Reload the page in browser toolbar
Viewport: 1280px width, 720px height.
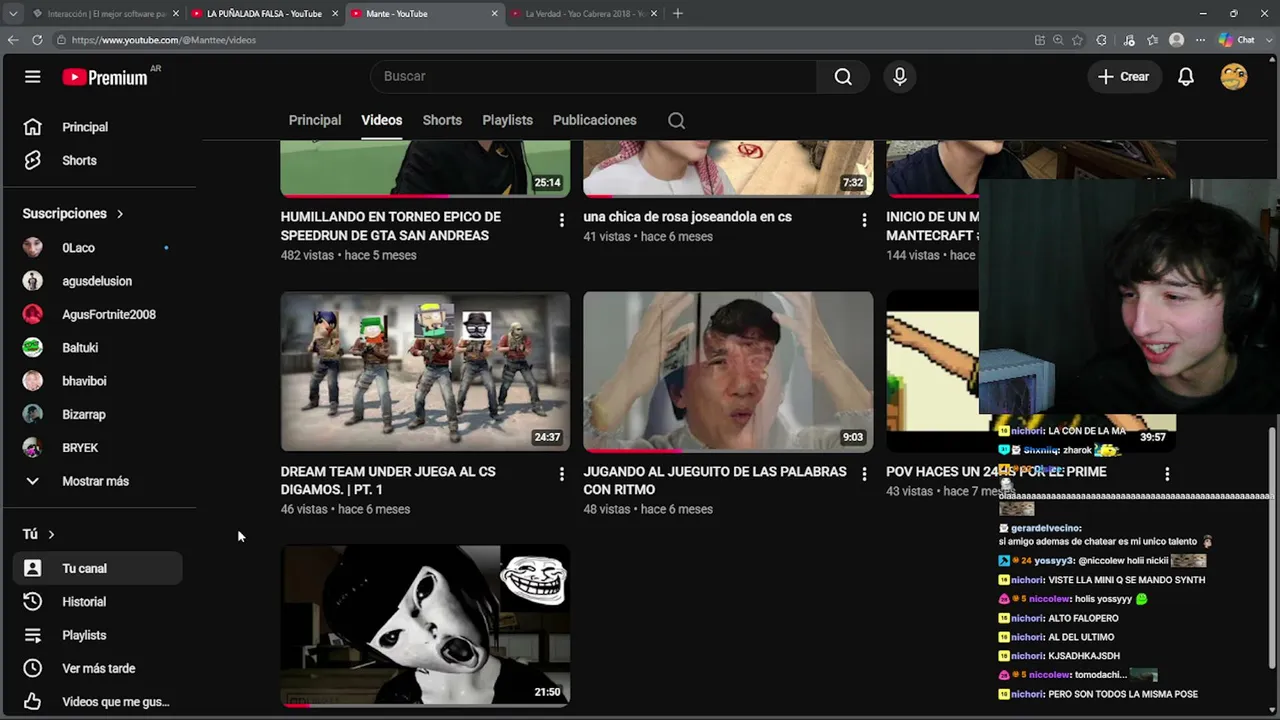pyautogui.click(x=37, y=40)
